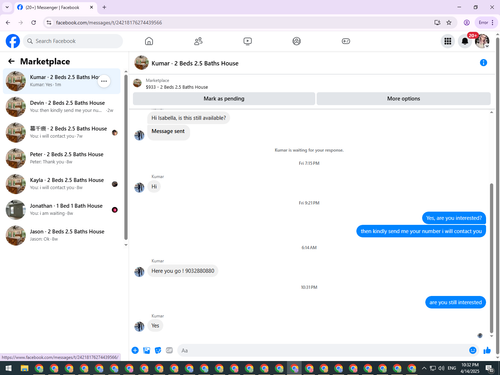Screen dimensions: 500x375
Task: Choose a sticker icon in the composer
Action: [158, 350]
